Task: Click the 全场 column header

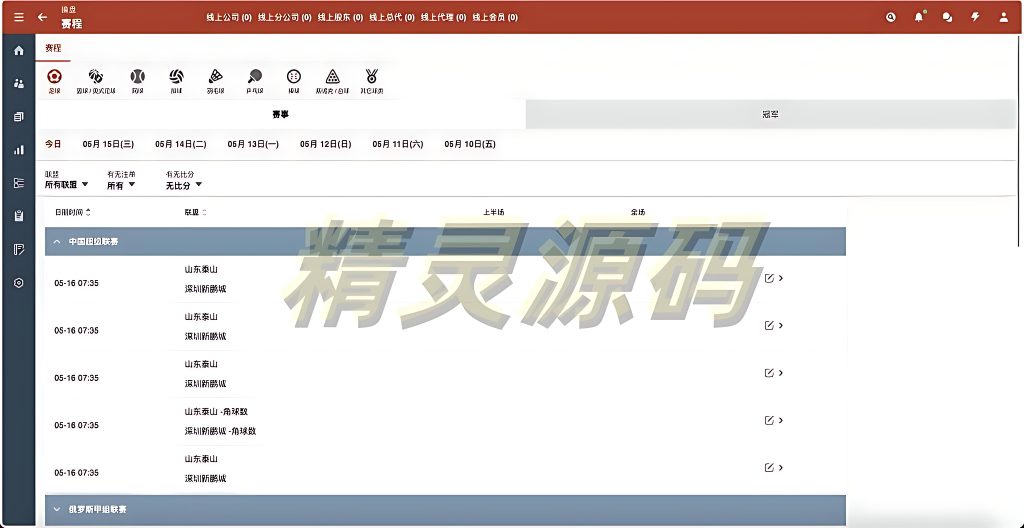Action: (x=637, y=212)
